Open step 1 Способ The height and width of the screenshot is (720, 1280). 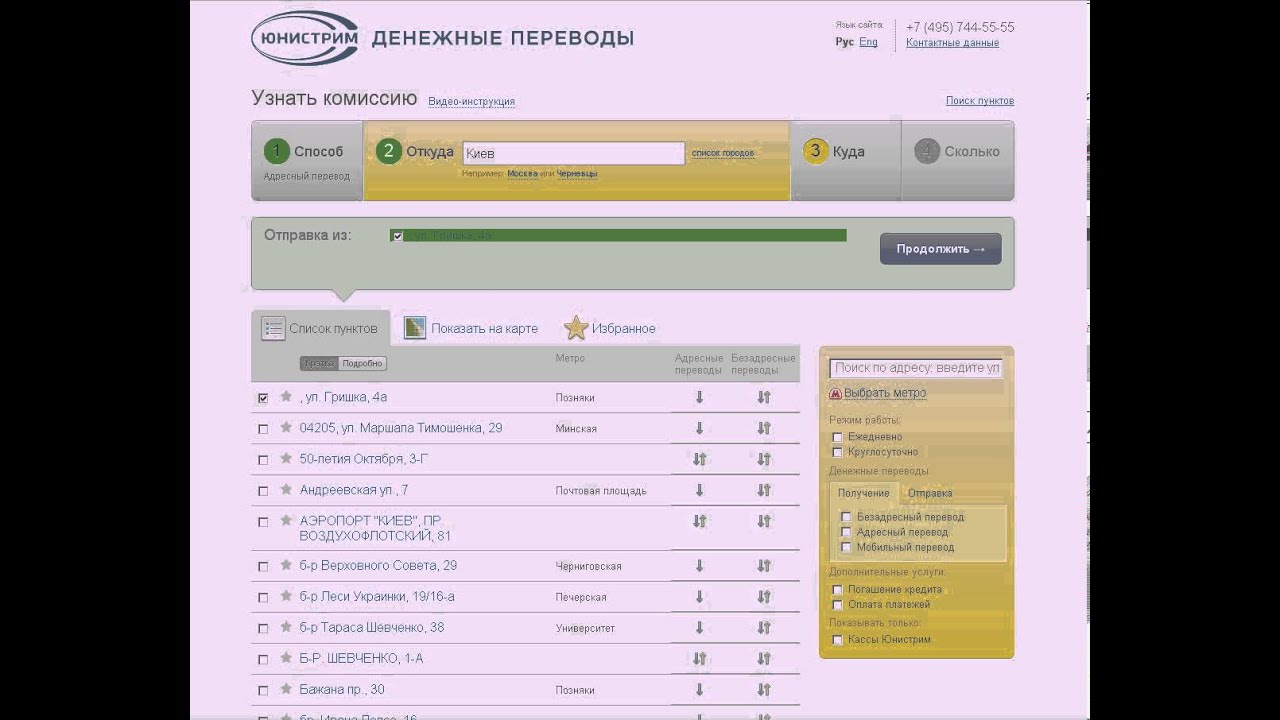pos(307,161)
